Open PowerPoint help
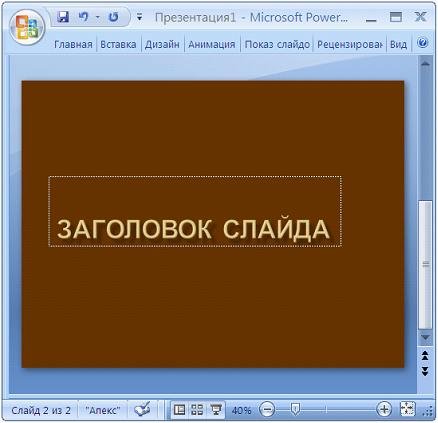The image size is (438, 423). click(x=422, y=43)
